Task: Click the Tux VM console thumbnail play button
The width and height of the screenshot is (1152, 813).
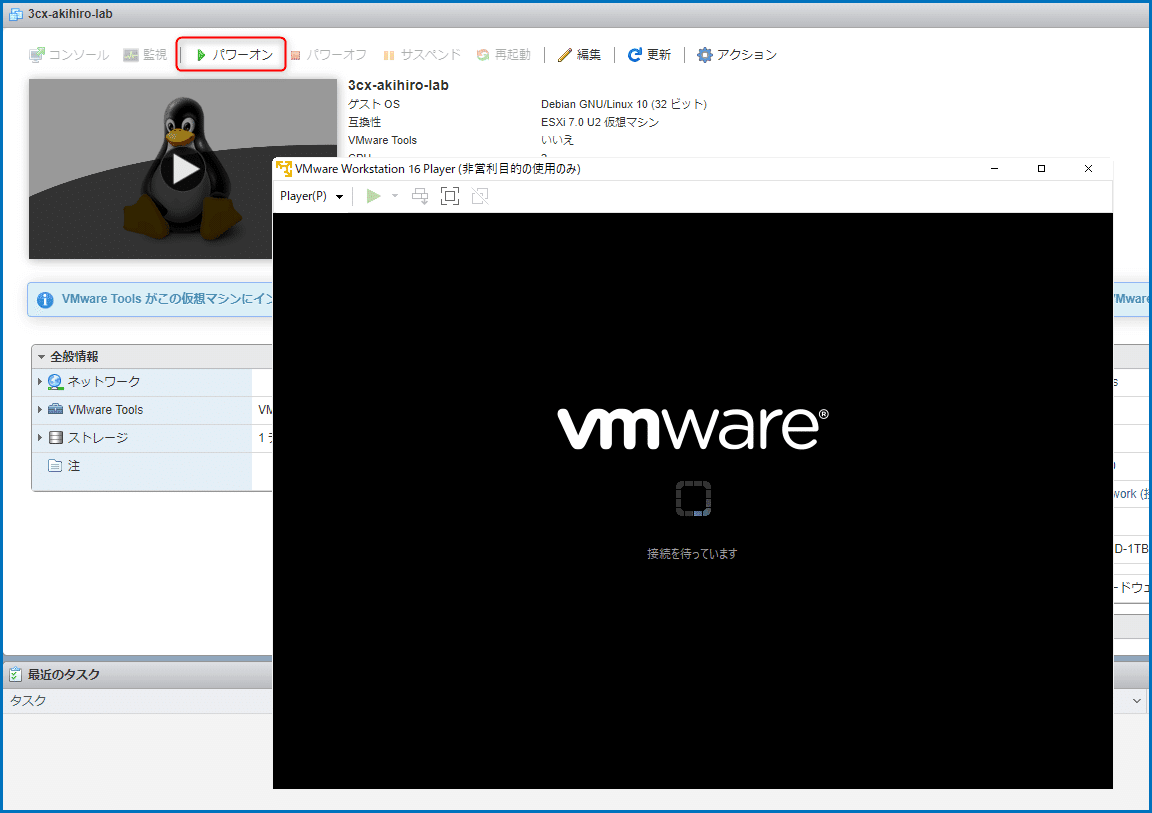Action: [183, 169]
